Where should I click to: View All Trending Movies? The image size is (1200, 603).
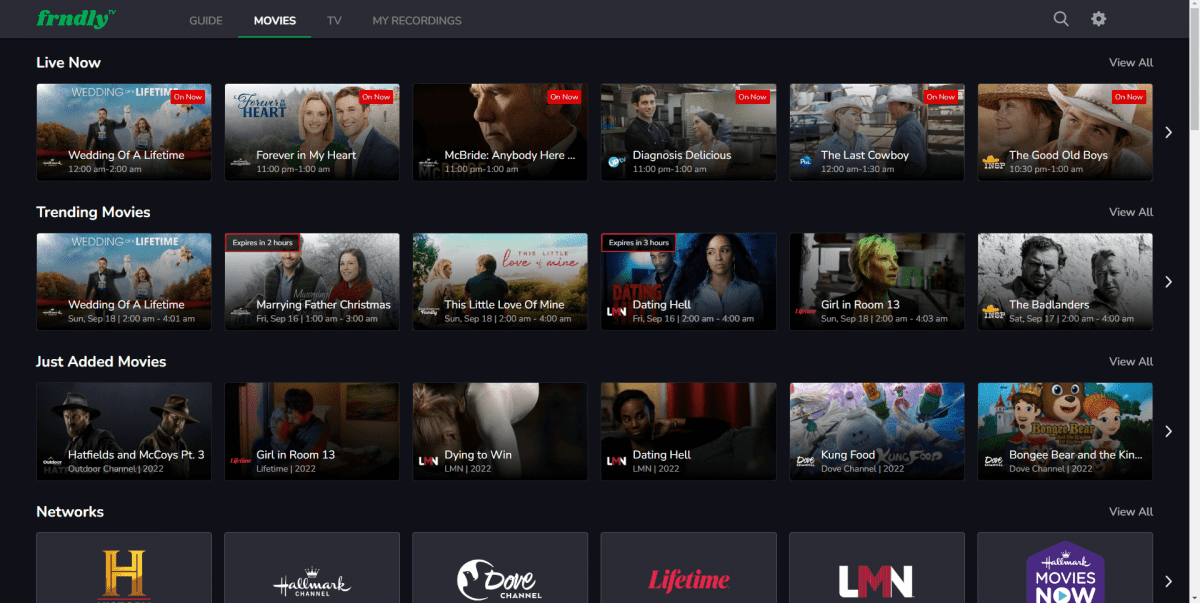pyautogui.click(x=1130, y=212)
